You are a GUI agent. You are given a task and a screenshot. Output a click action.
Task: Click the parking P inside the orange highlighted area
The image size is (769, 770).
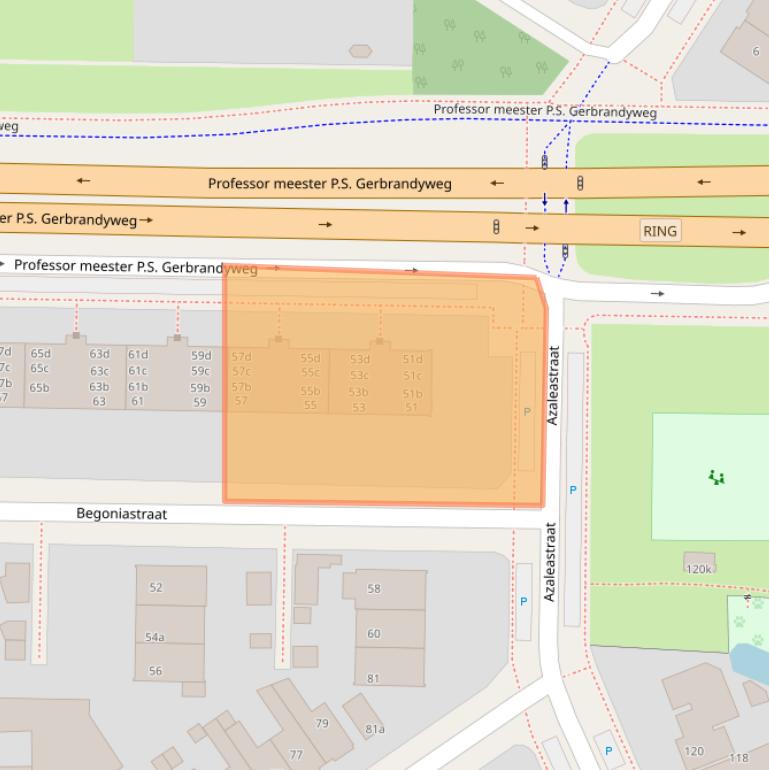(x=527, y=411)
